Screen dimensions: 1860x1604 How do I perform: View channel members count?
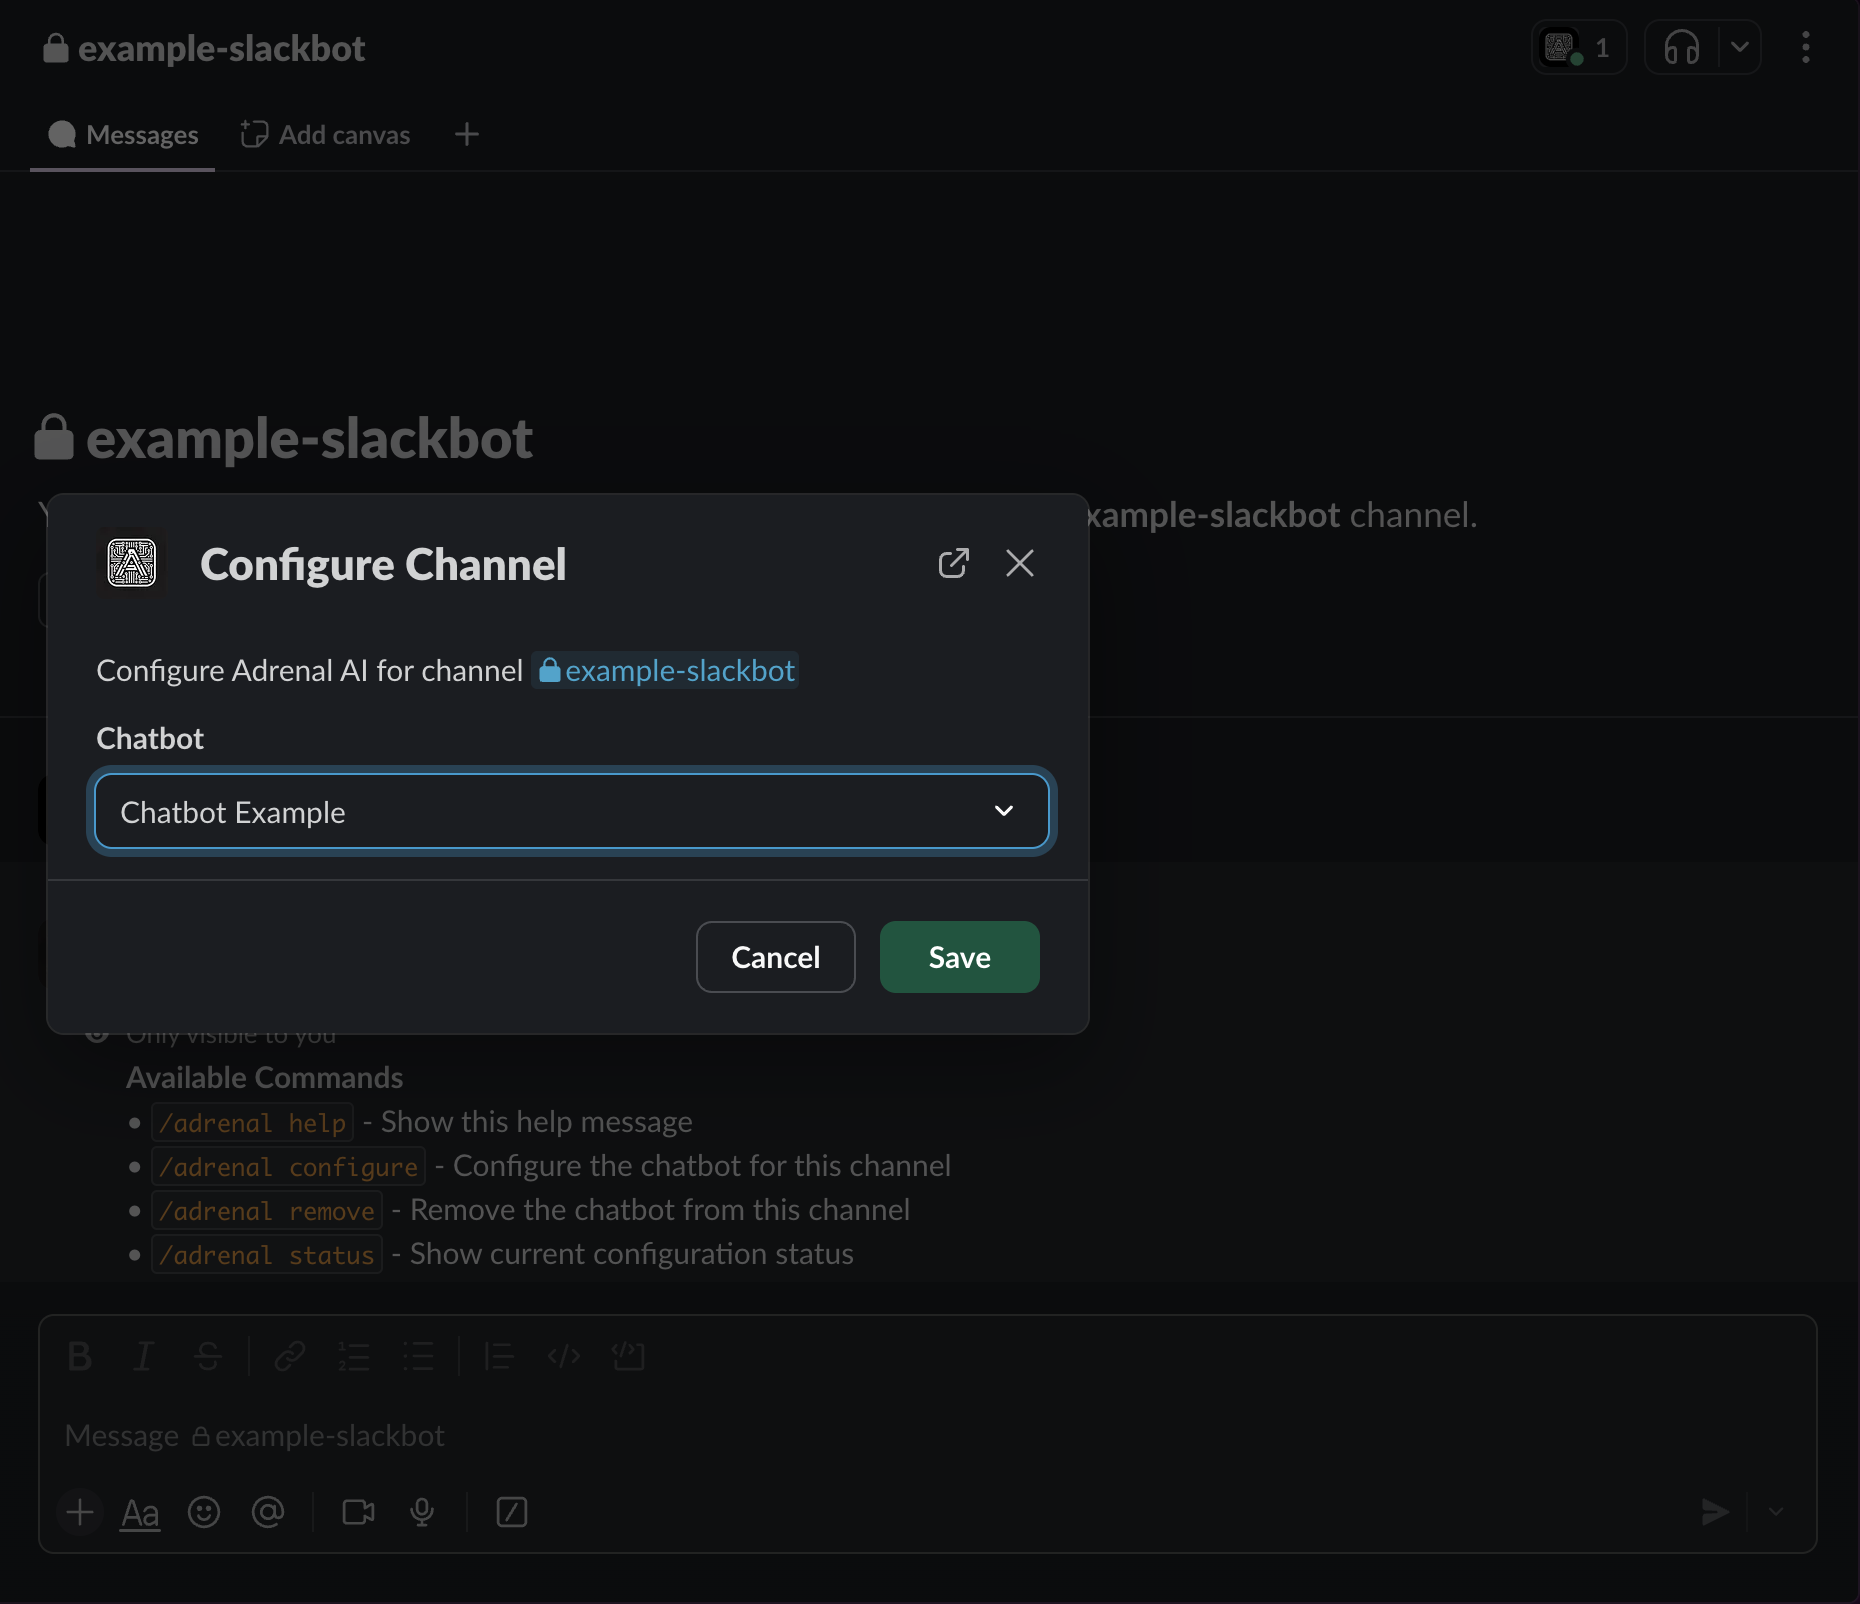click(1579, 47)
